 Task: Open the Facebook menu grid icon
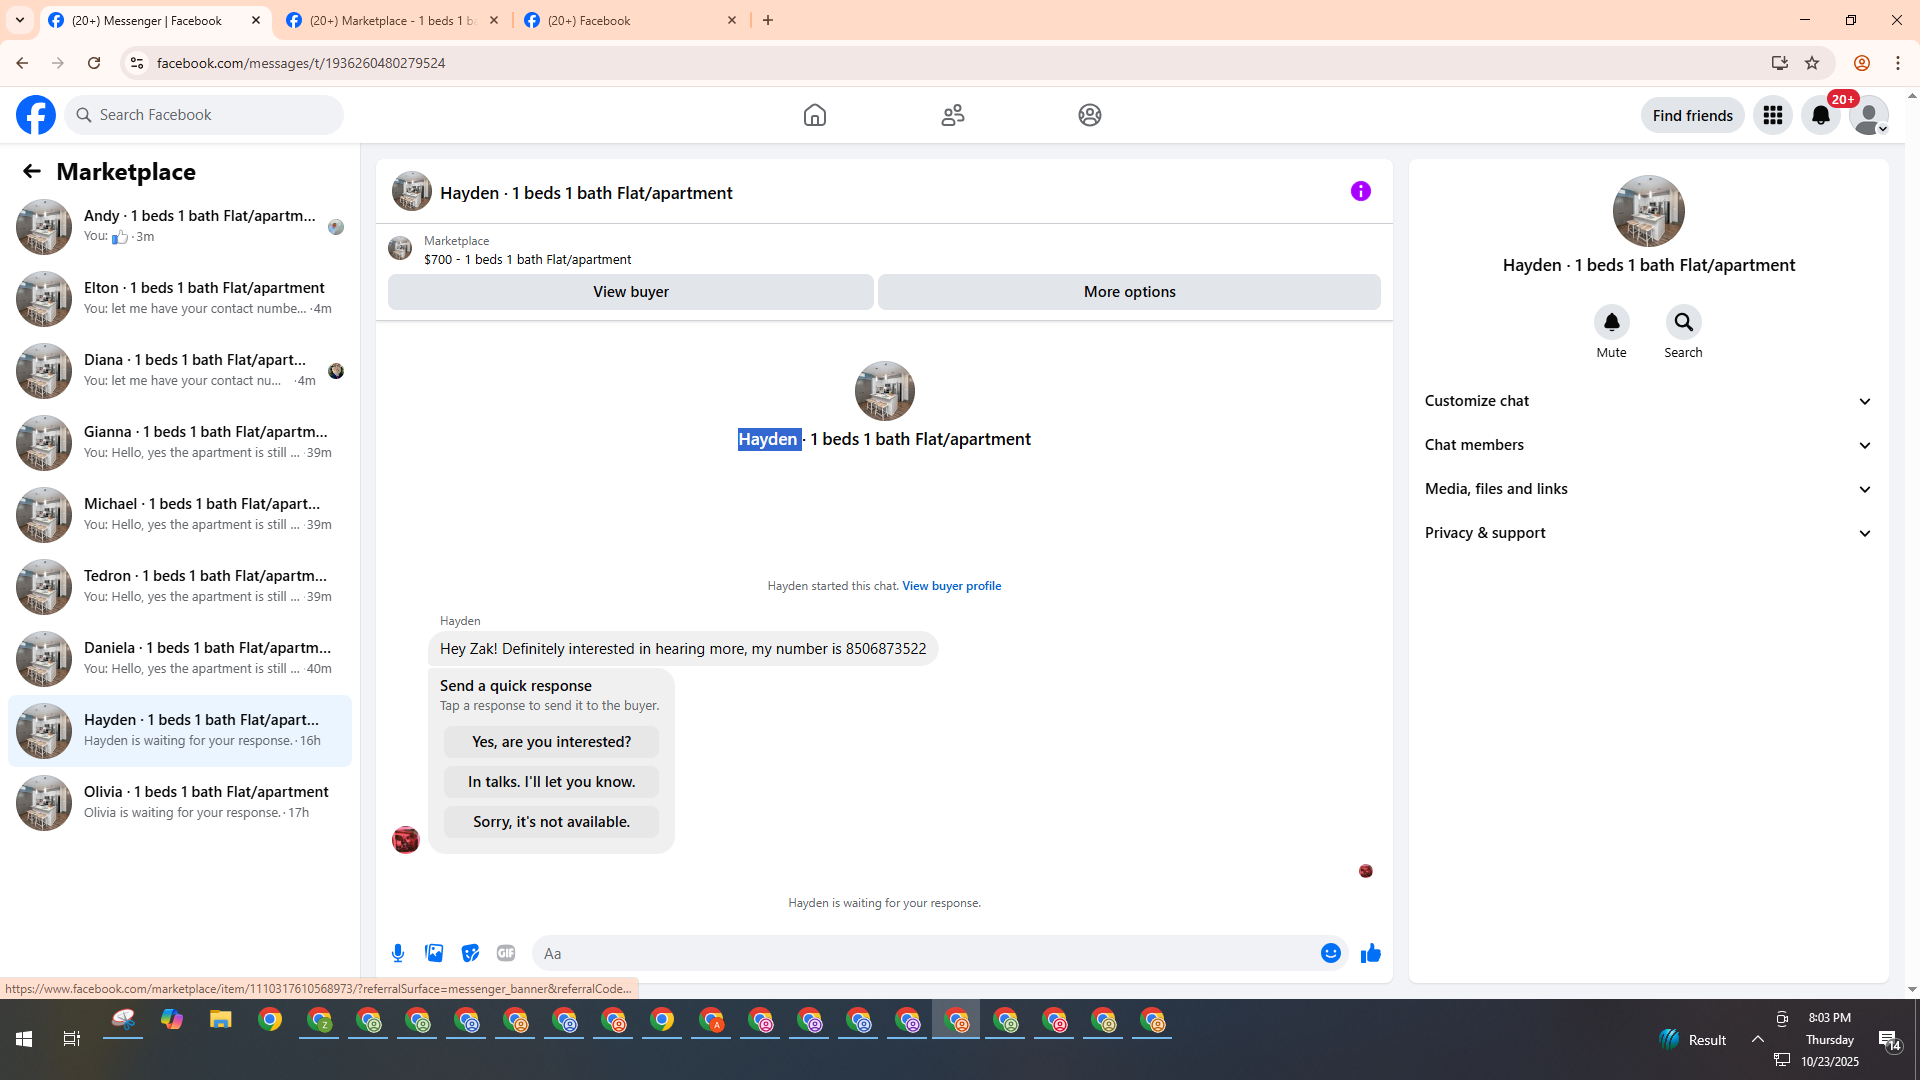point(1772,115)
